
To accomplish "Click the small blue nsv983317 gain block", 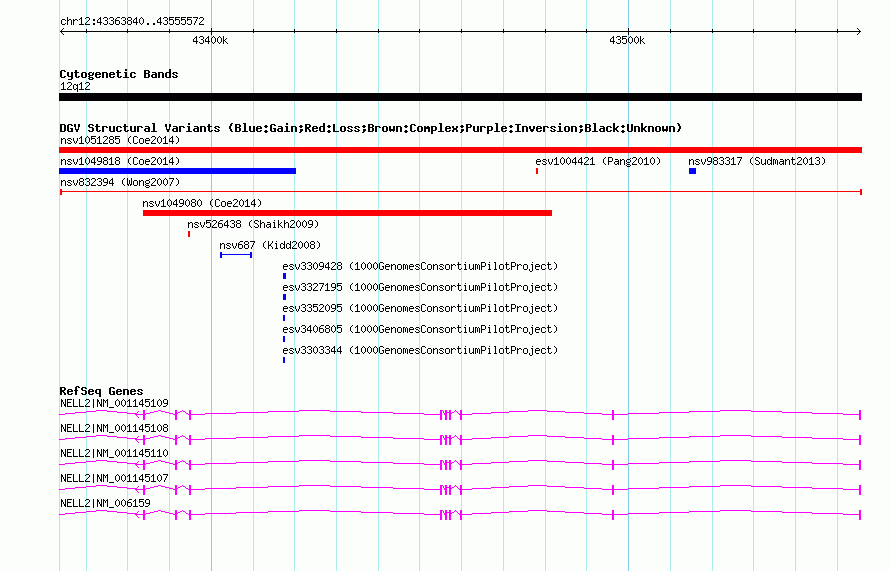I will click(x=692, y=171).
